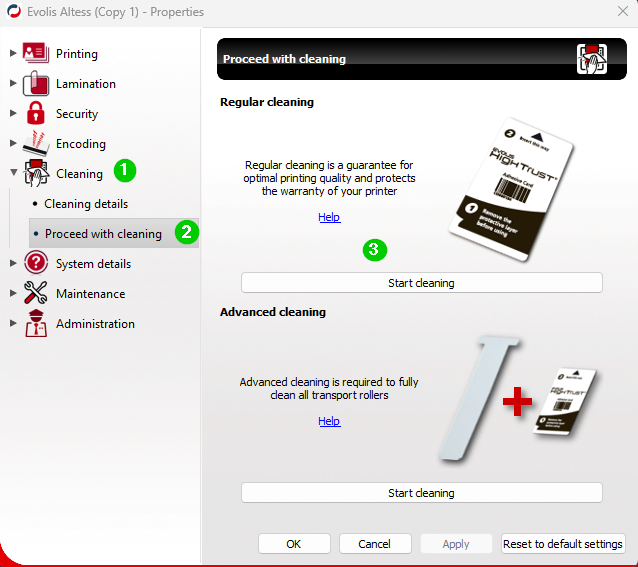Click the Printing ID card icon
Screen dimensions: 638x567
tap(36, 53)
